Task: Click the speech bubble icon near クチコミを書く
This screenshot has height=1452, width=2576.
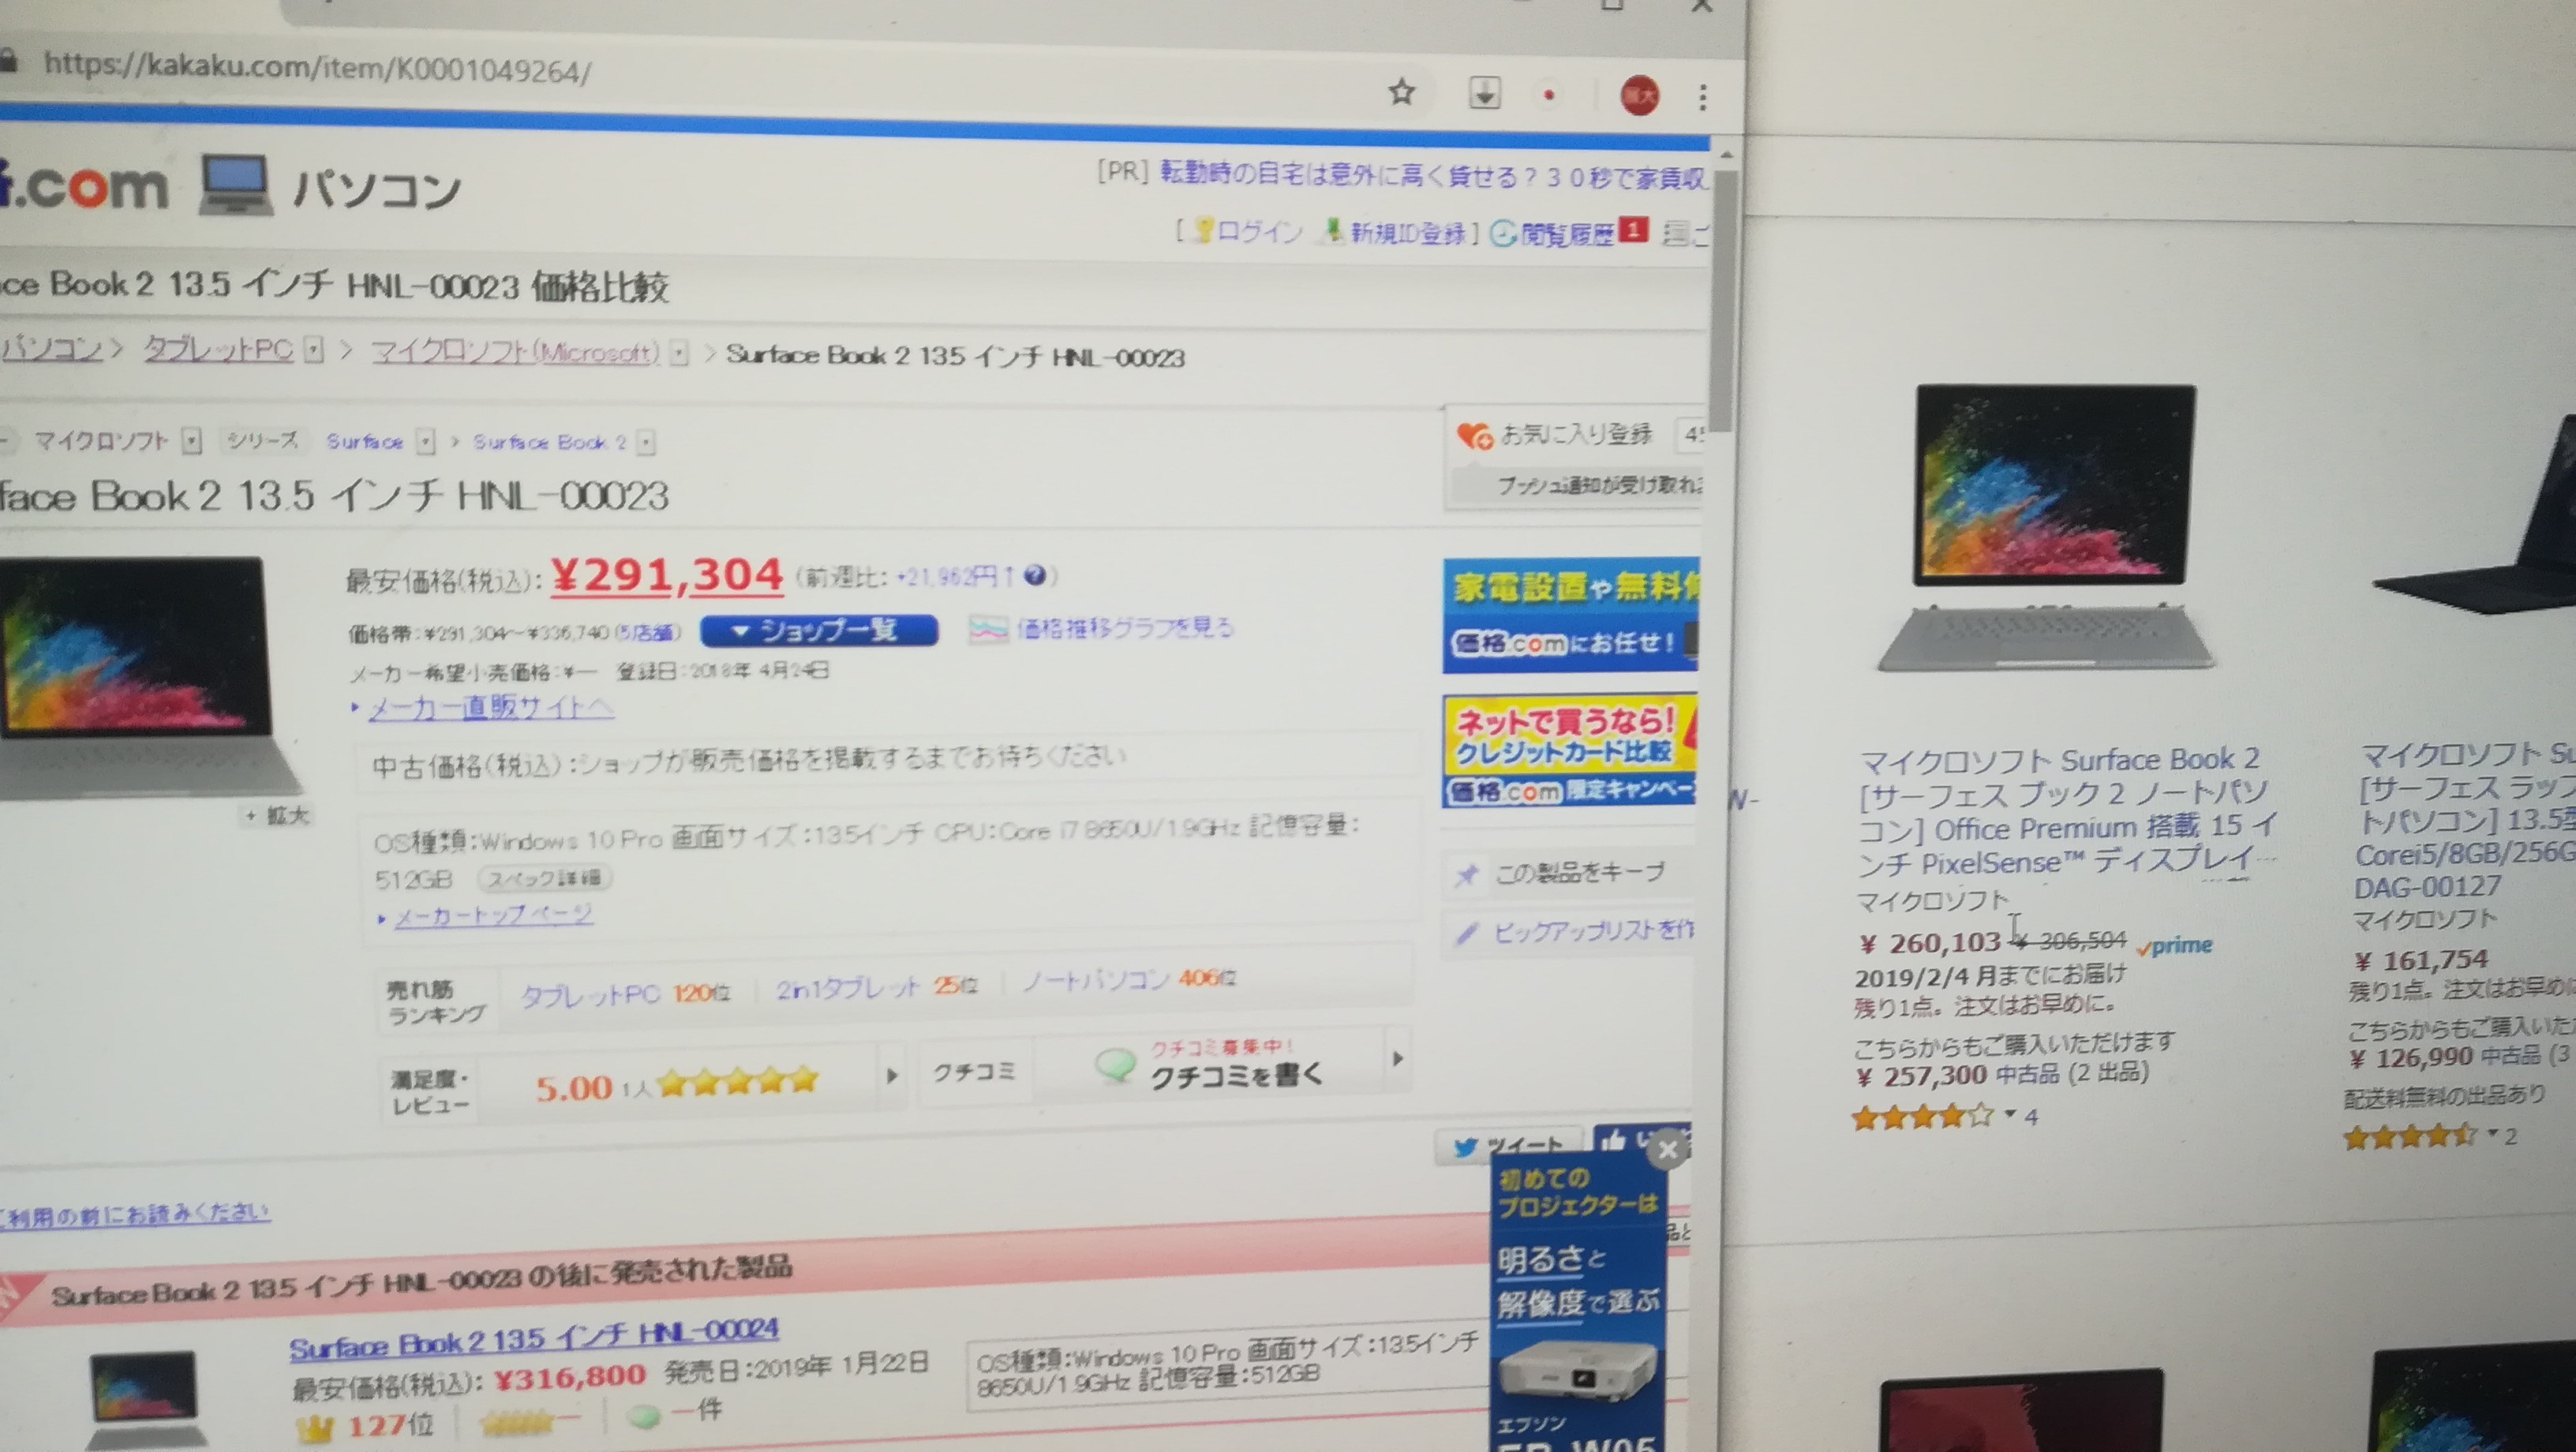Action: pos(1114,1066)
